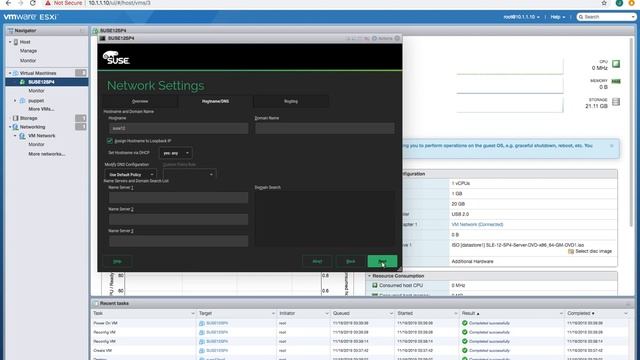
Task: Go back with the browser back arrow
Action: tap(8, 3)
